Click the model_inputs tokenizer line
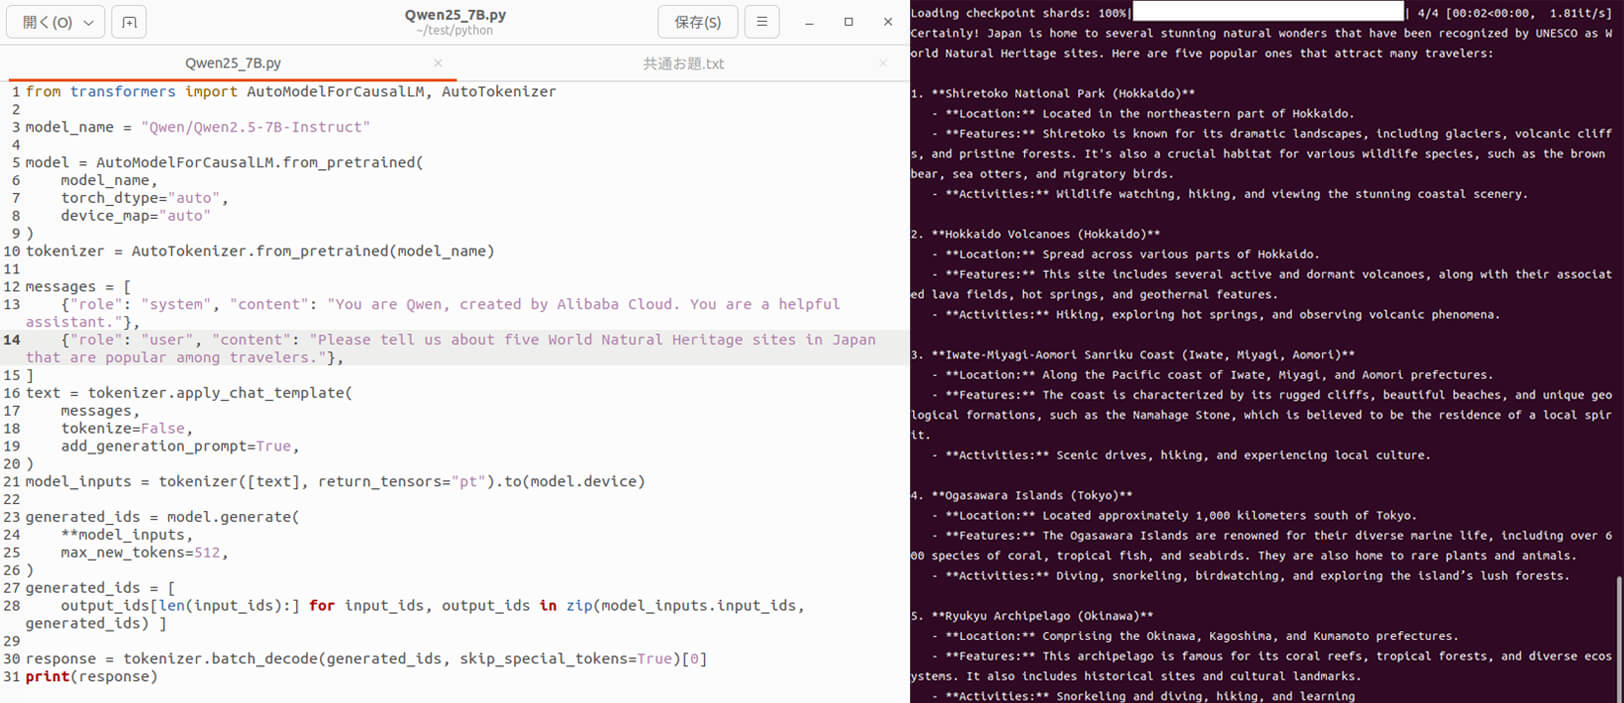 pos(335,482)
